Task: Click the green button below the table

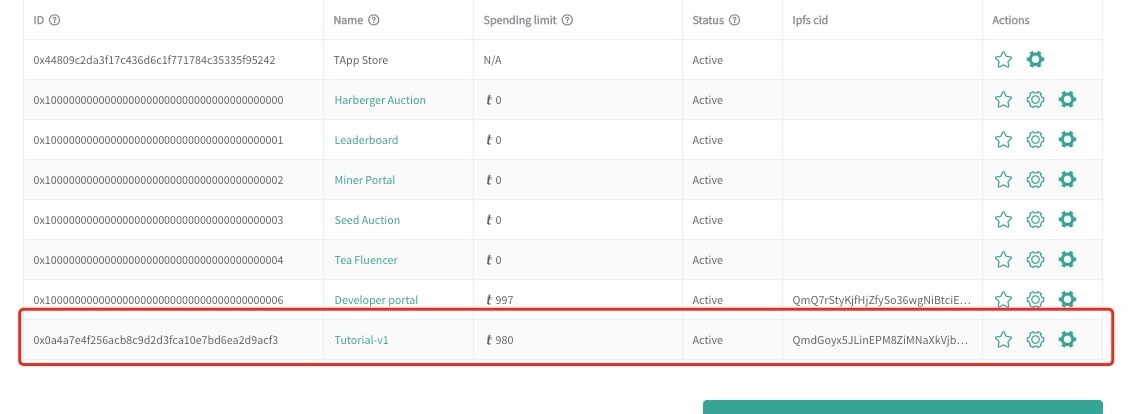Action: point(902,407)
